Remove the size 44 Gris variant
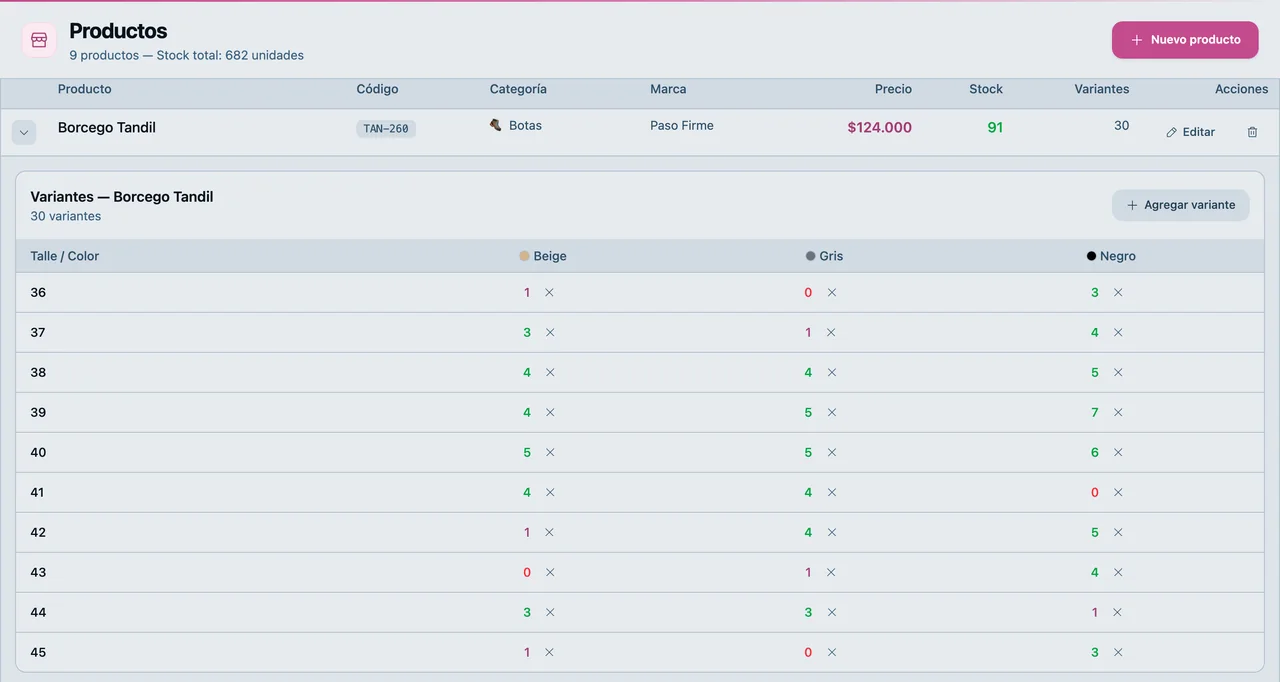This screenshot has width=1280, height=682. coord(831,613)
